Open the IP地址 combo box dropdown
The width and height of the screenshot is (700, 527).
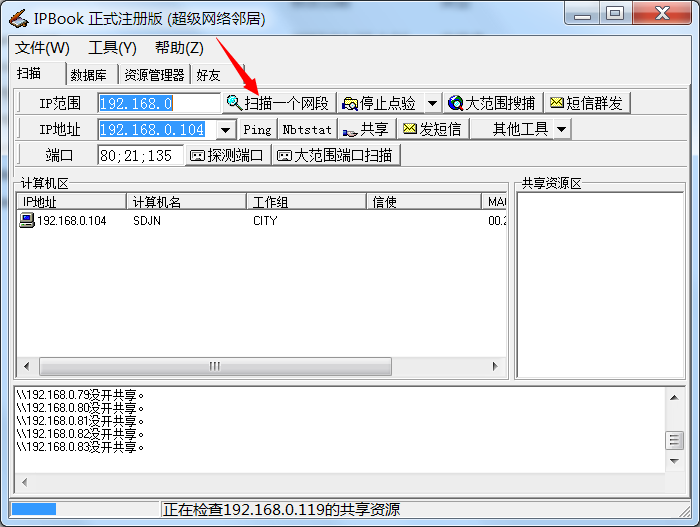tap(226, 130)
